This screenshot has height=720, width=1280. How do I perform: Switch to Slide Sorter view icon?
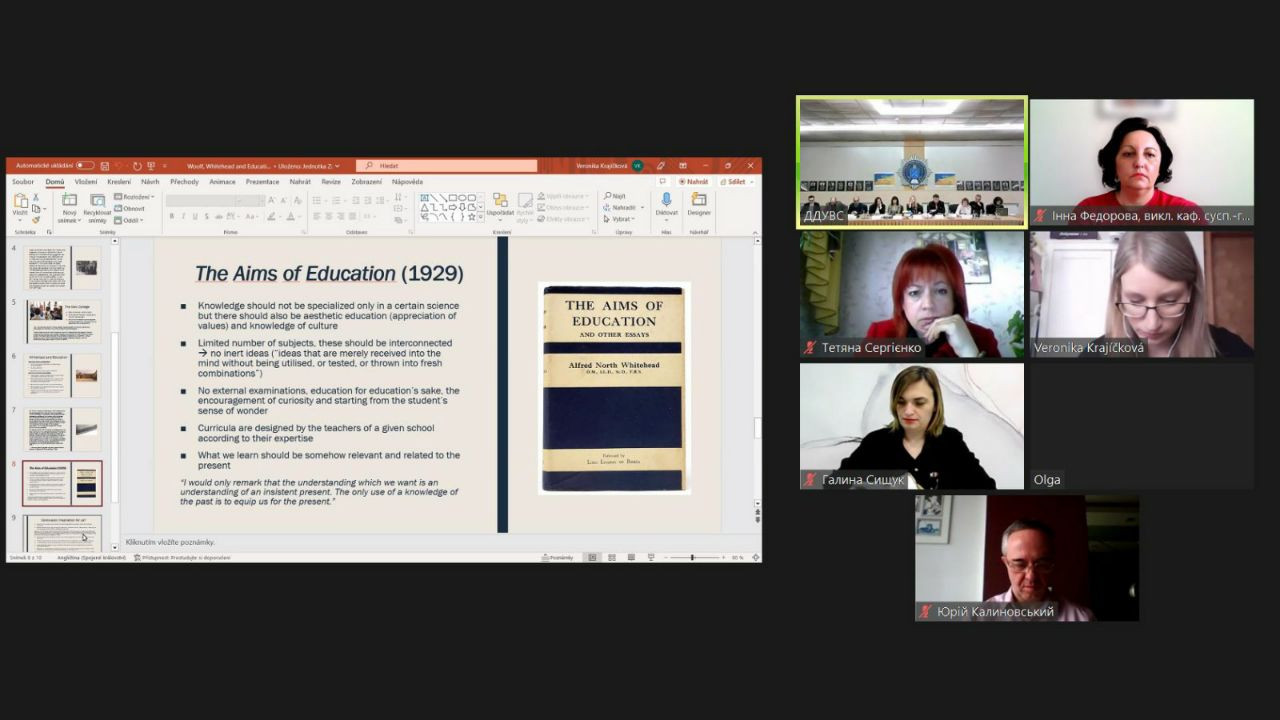point(612,557)
